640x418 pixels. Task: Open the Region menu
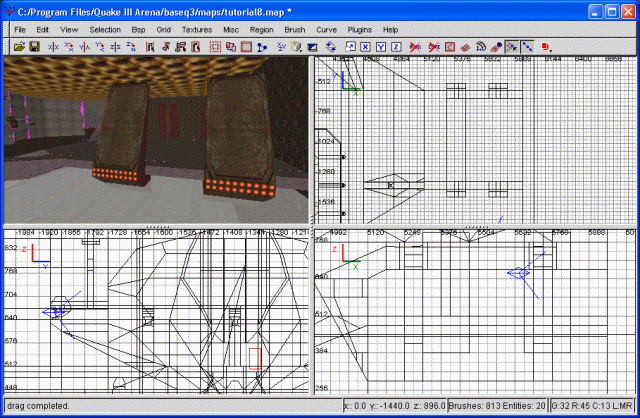(x=261, y=30)
